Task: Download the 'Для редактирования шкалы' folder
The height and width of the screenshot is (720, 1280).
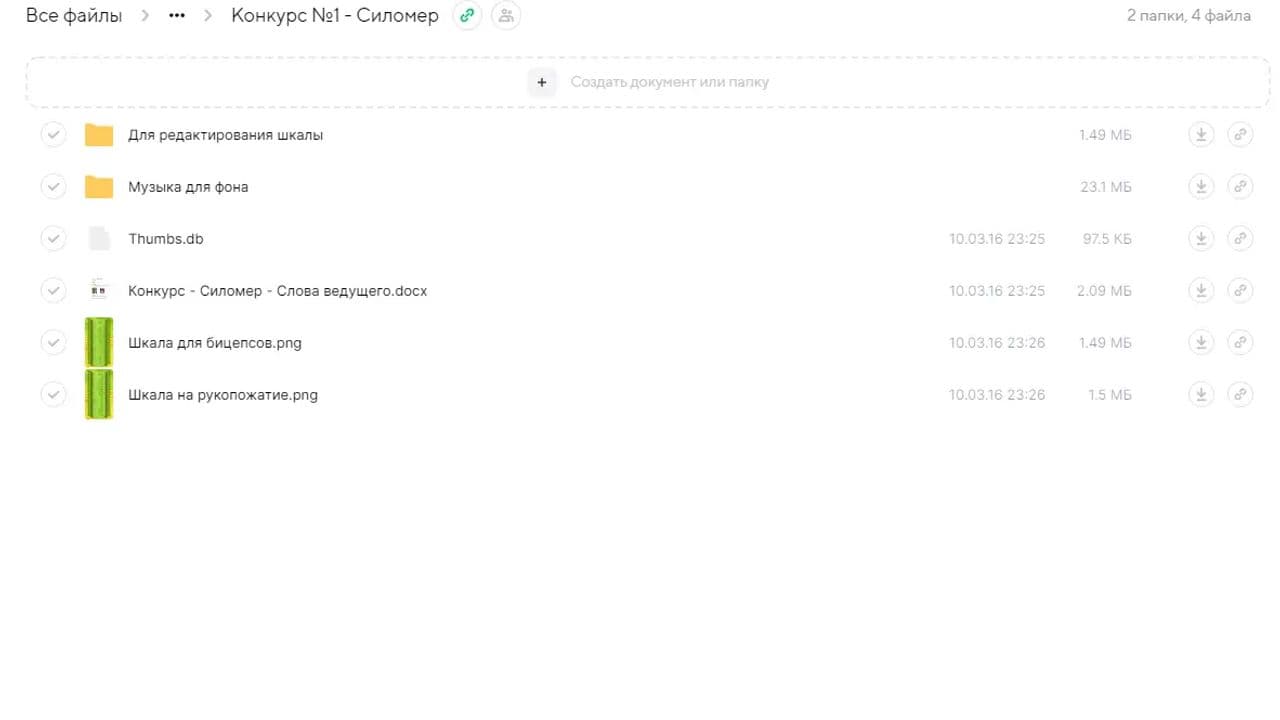Action: 1200,135
